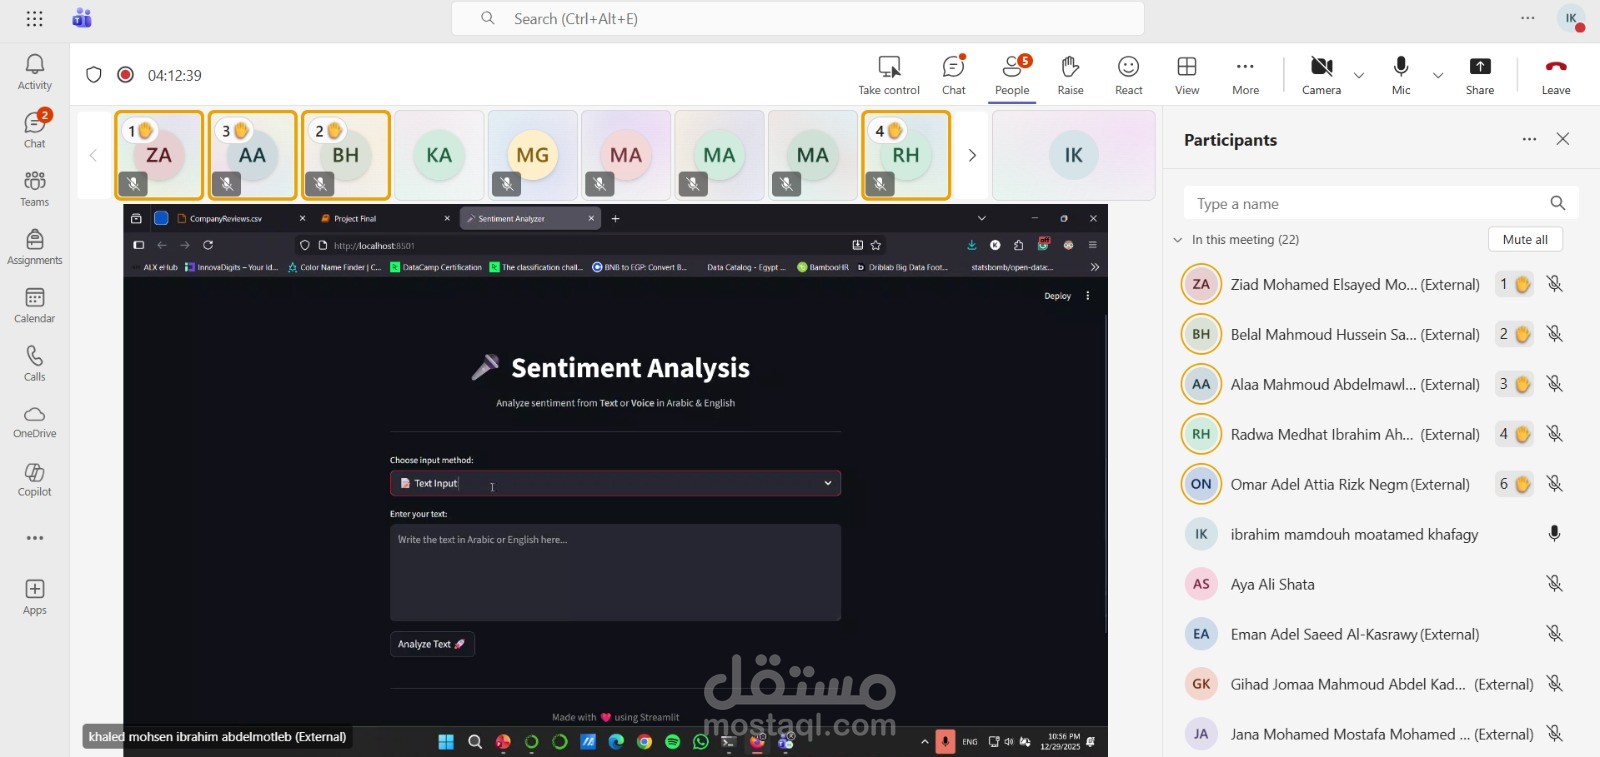
Task: Click Mute all participants
Action: coord(1525,239)
